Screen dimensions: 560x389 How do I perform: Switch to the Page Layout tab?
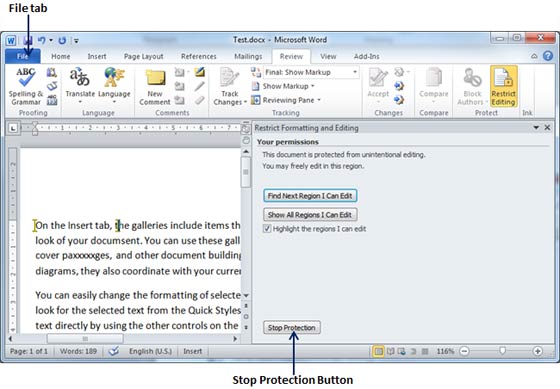click(x=143, y=56)
